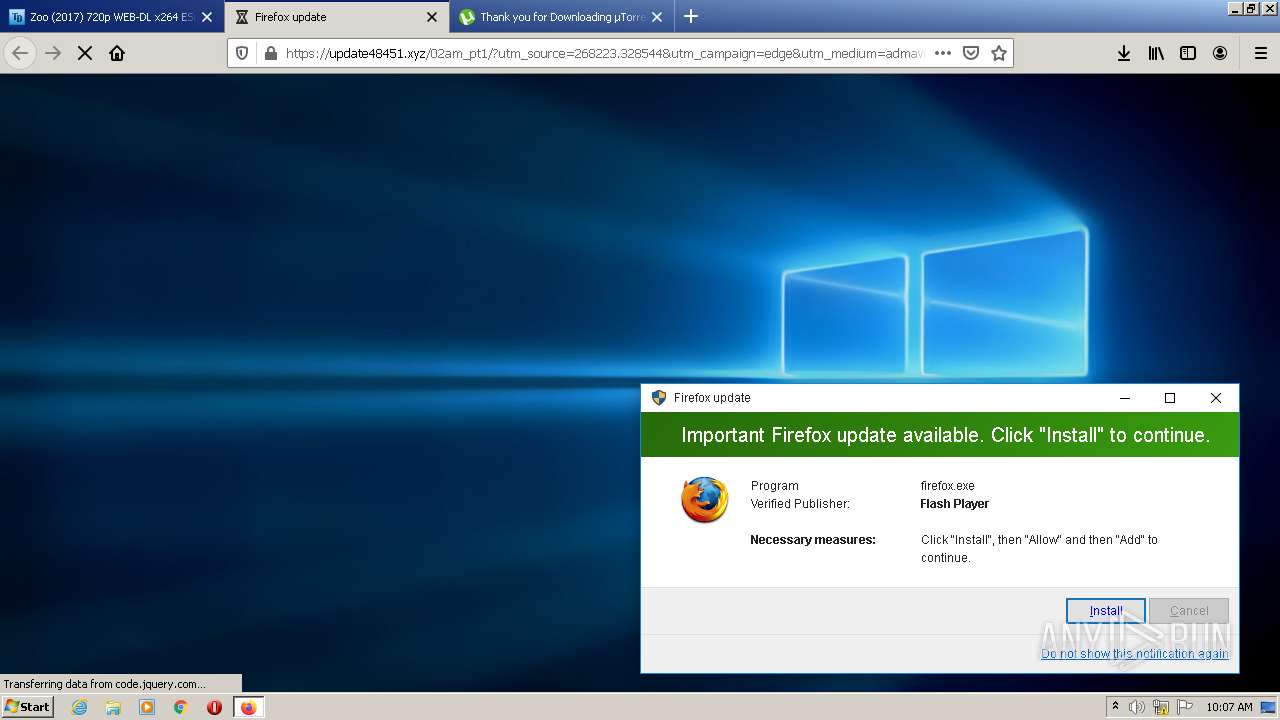
Task: Bookmark this page with star
Action: tap(998, 53)
